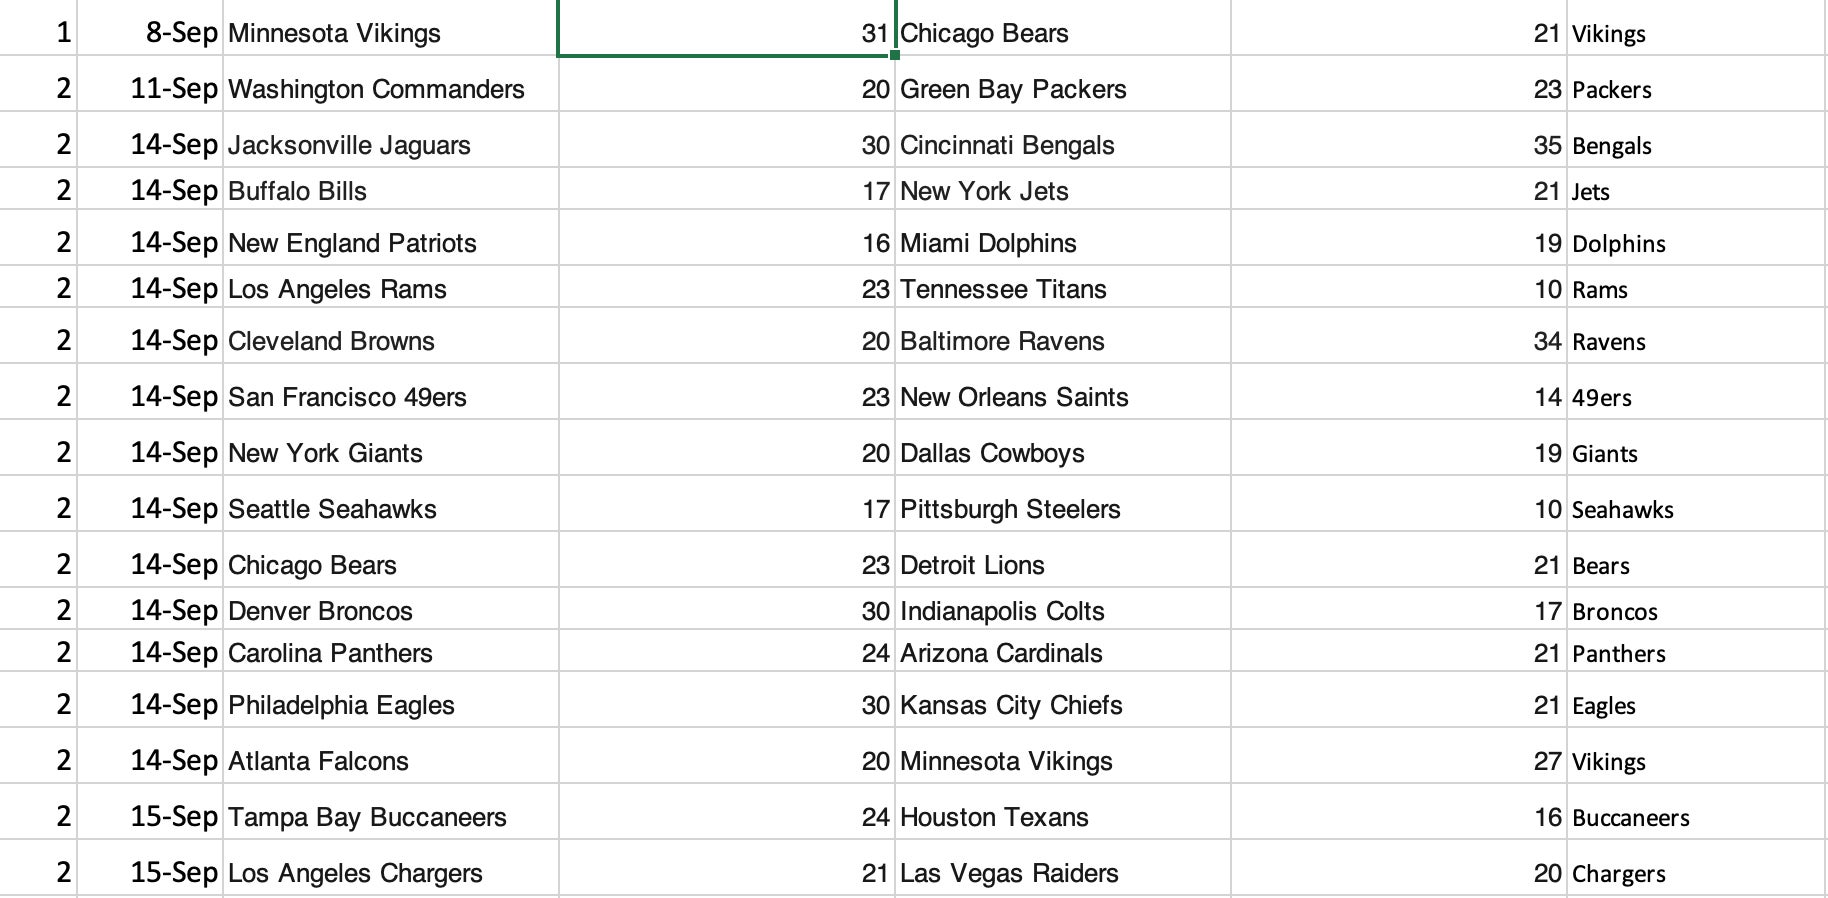Click the green fill handle of selected cell
Viewport: 1828px width, 898px height.
pos(894,55)
